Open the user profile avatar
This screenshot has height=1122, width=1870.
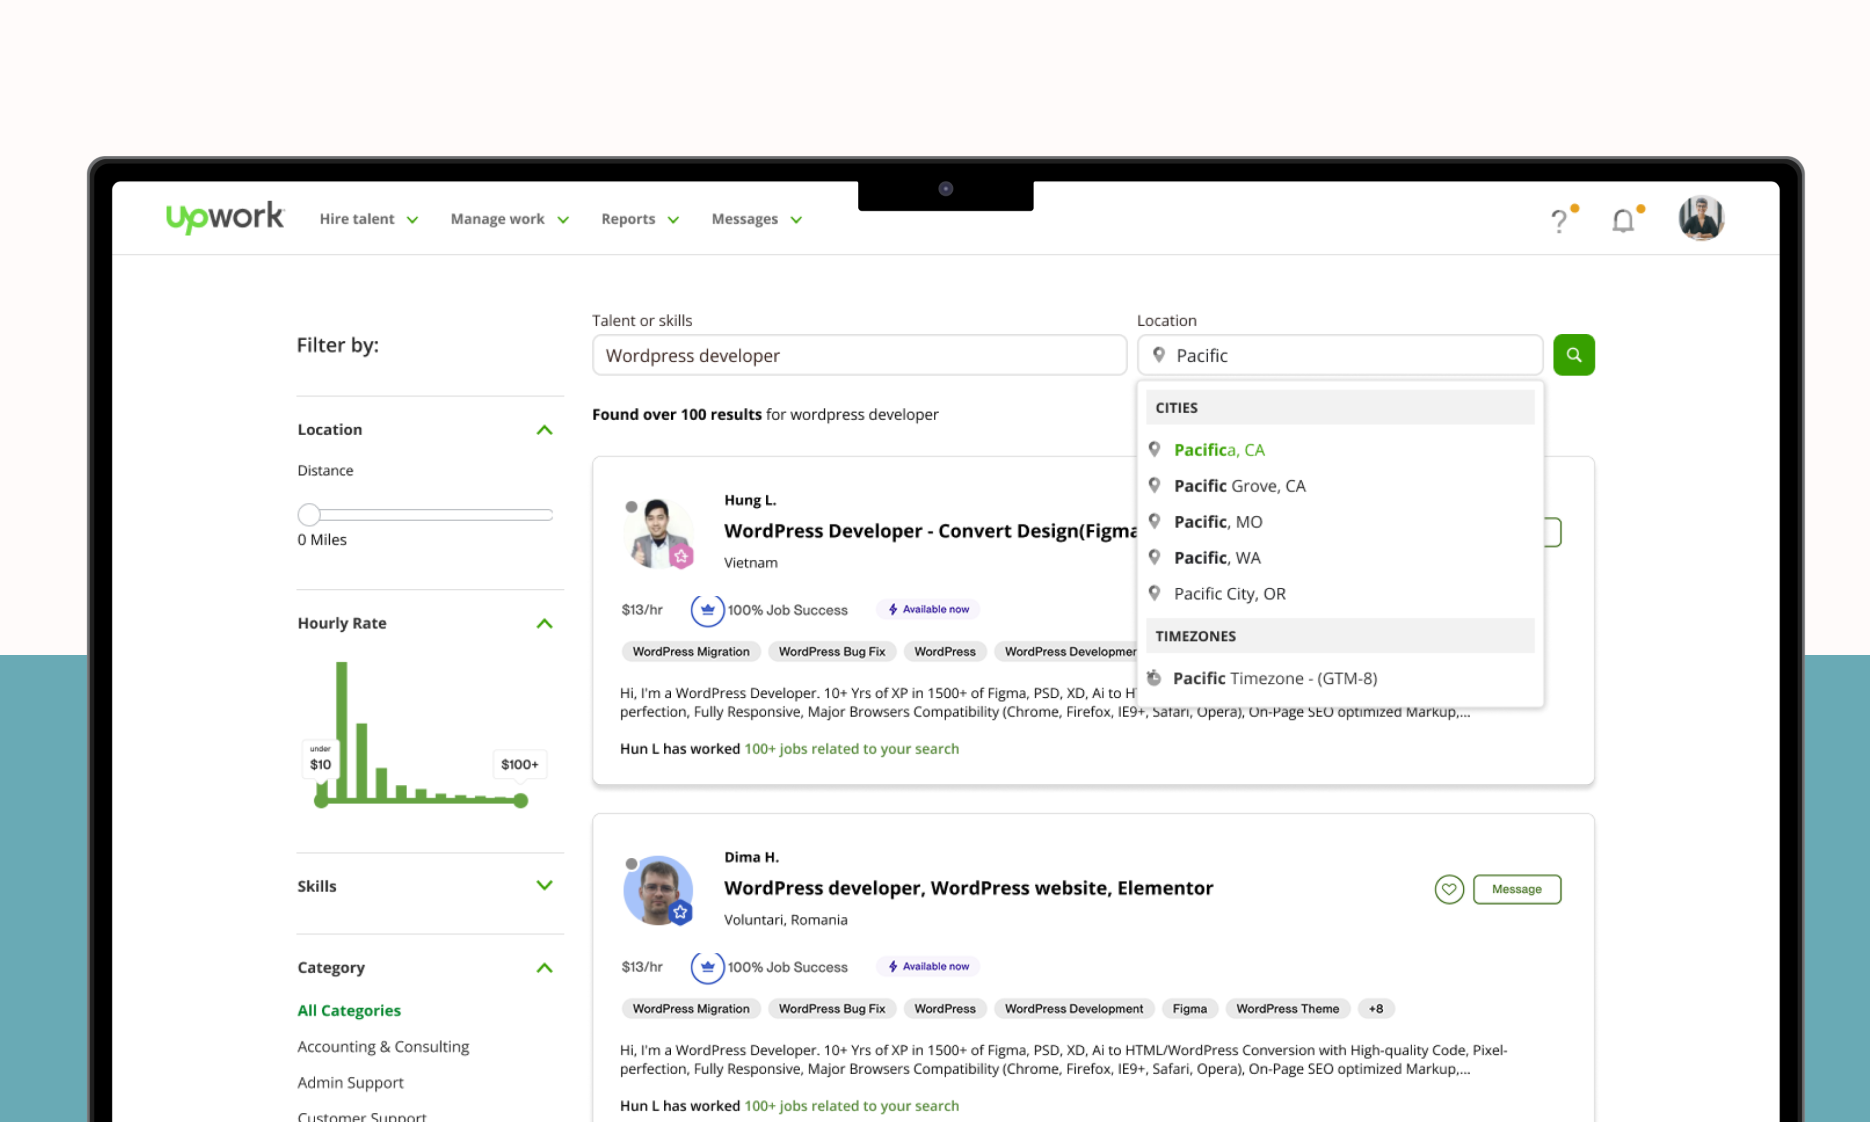click(x=1700, y=218)
